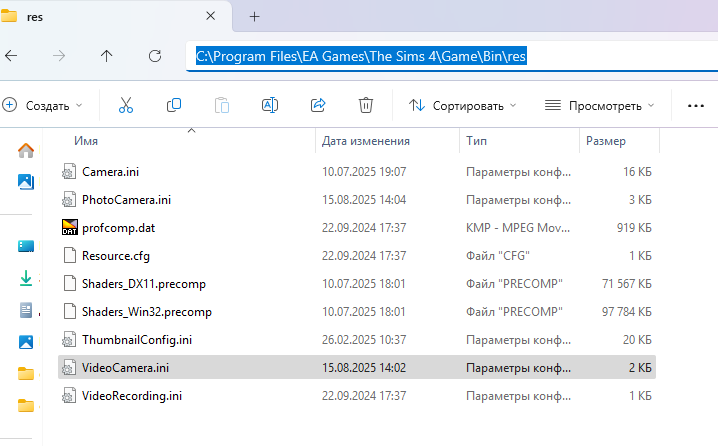Rename the selected file

(270, 105)
